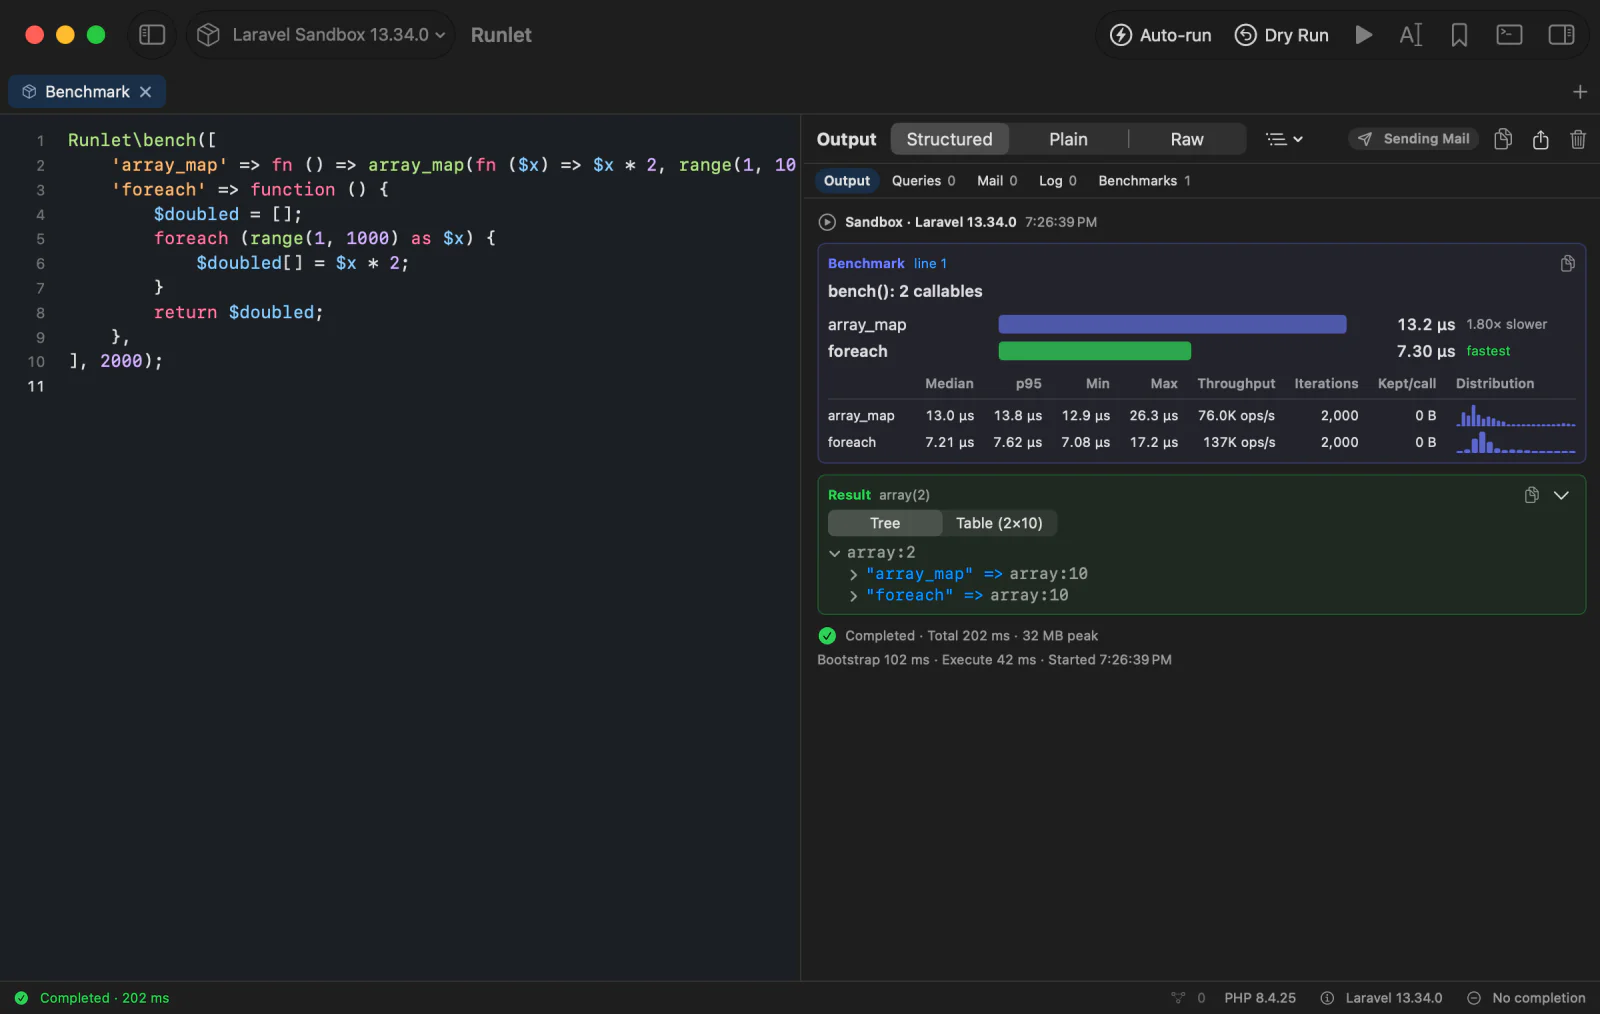
Task: Switch output to Plain view
Action: (x=1068, y=139)
